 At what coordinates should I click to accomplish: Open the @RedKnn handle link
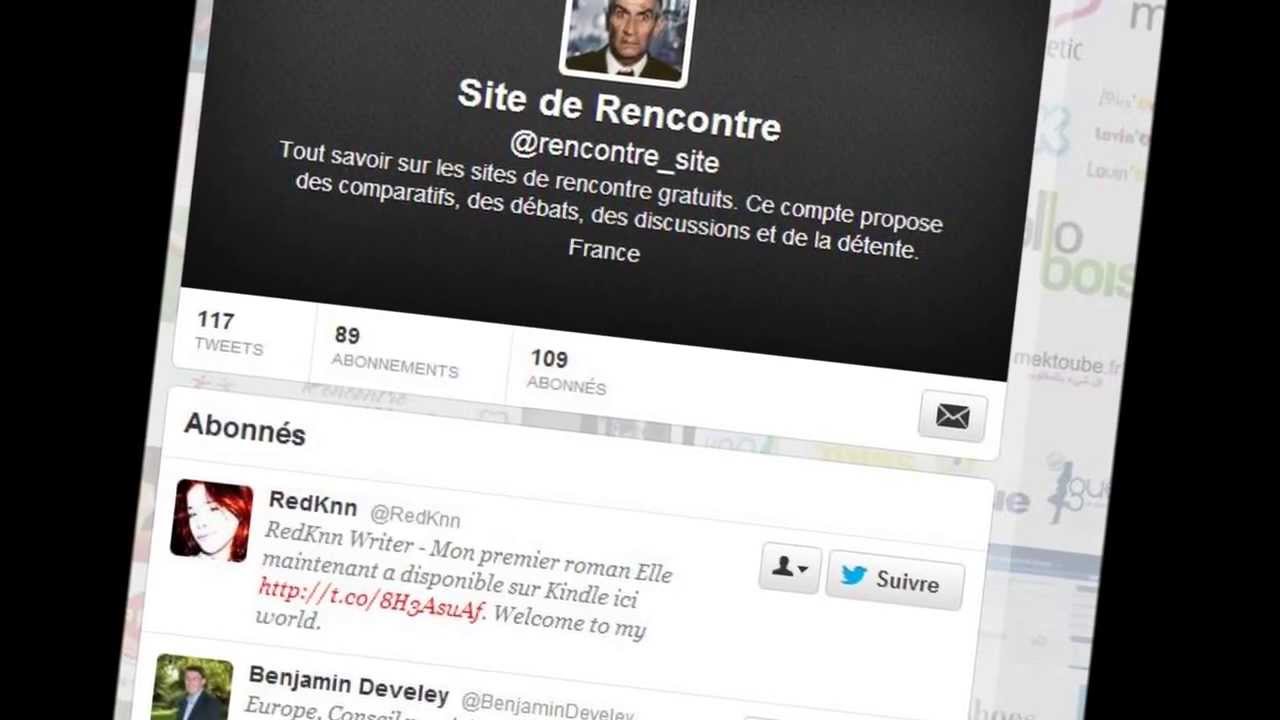[x=414, y=516]
